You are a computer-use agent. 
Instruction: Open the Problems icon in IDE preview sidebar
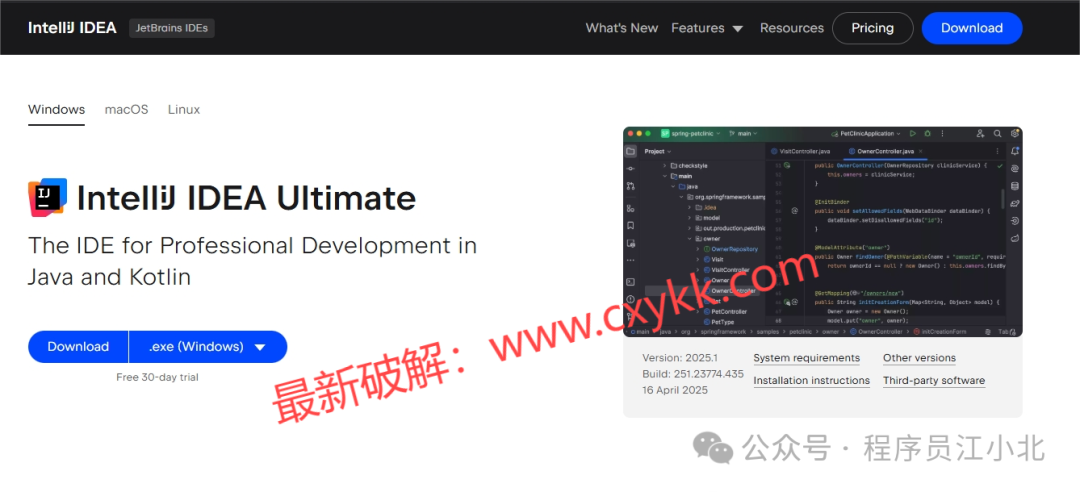pos(630,299)
